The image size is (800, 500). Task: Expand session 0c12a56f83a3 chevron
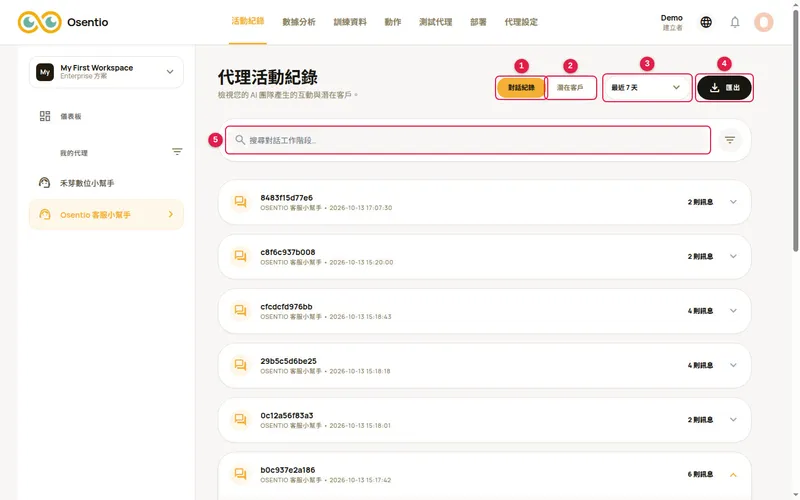733,419
